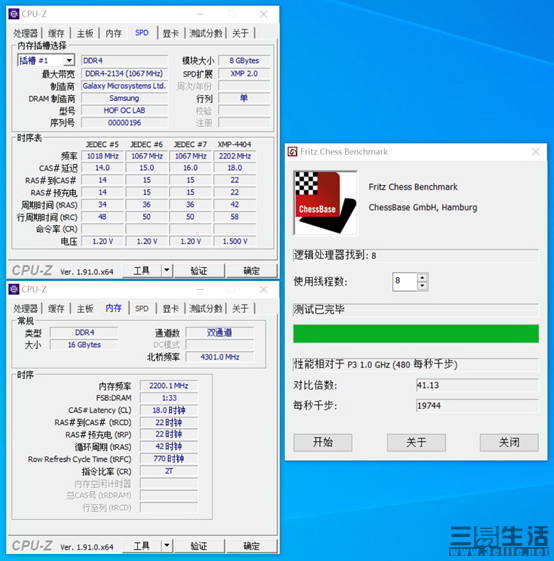Click the 开始 button to start benchmark

click(x=323, y=442)
